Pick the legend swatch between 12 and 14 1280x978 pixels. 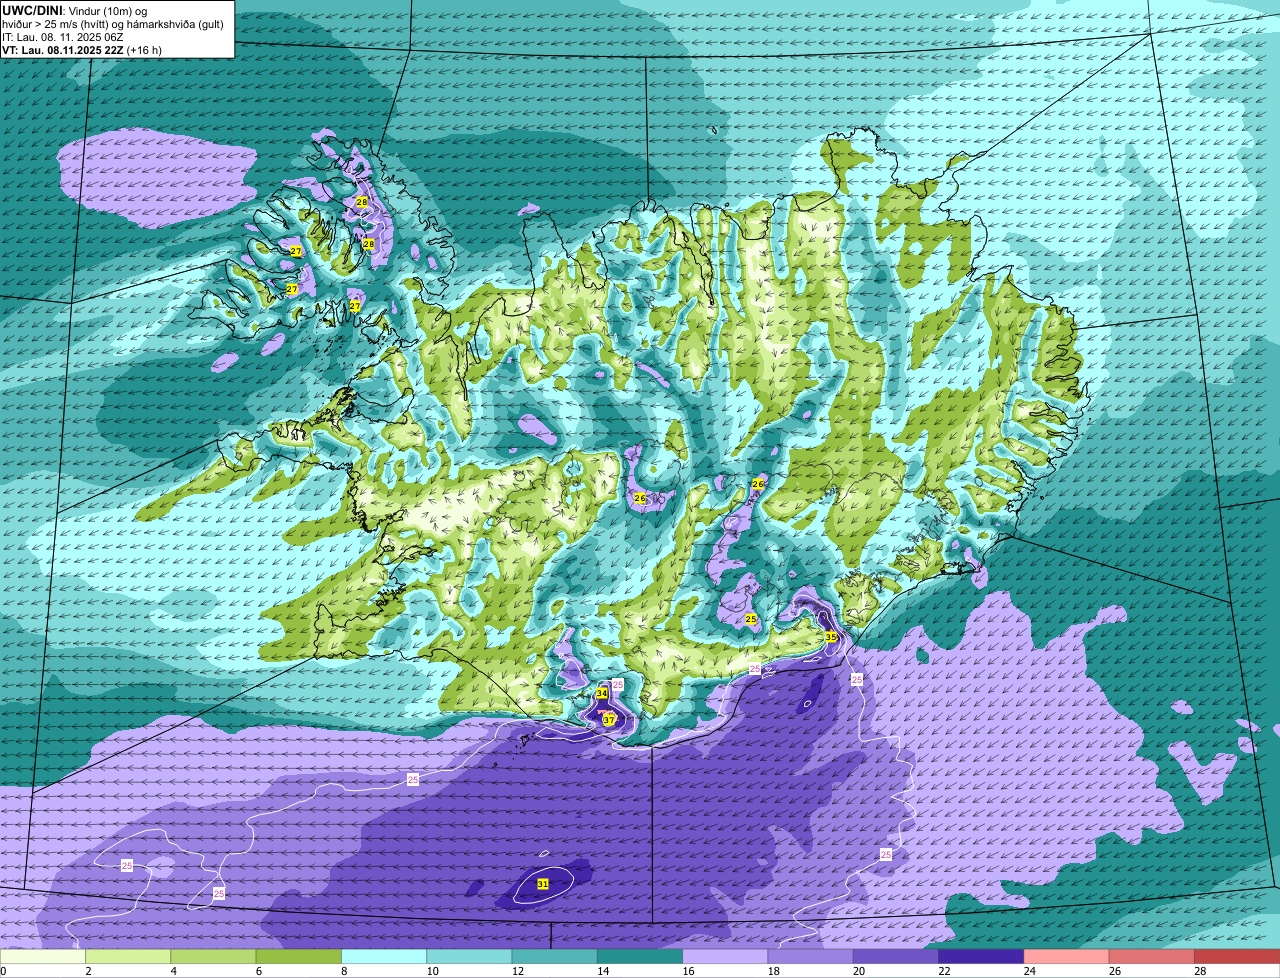[x=555, y=957]
